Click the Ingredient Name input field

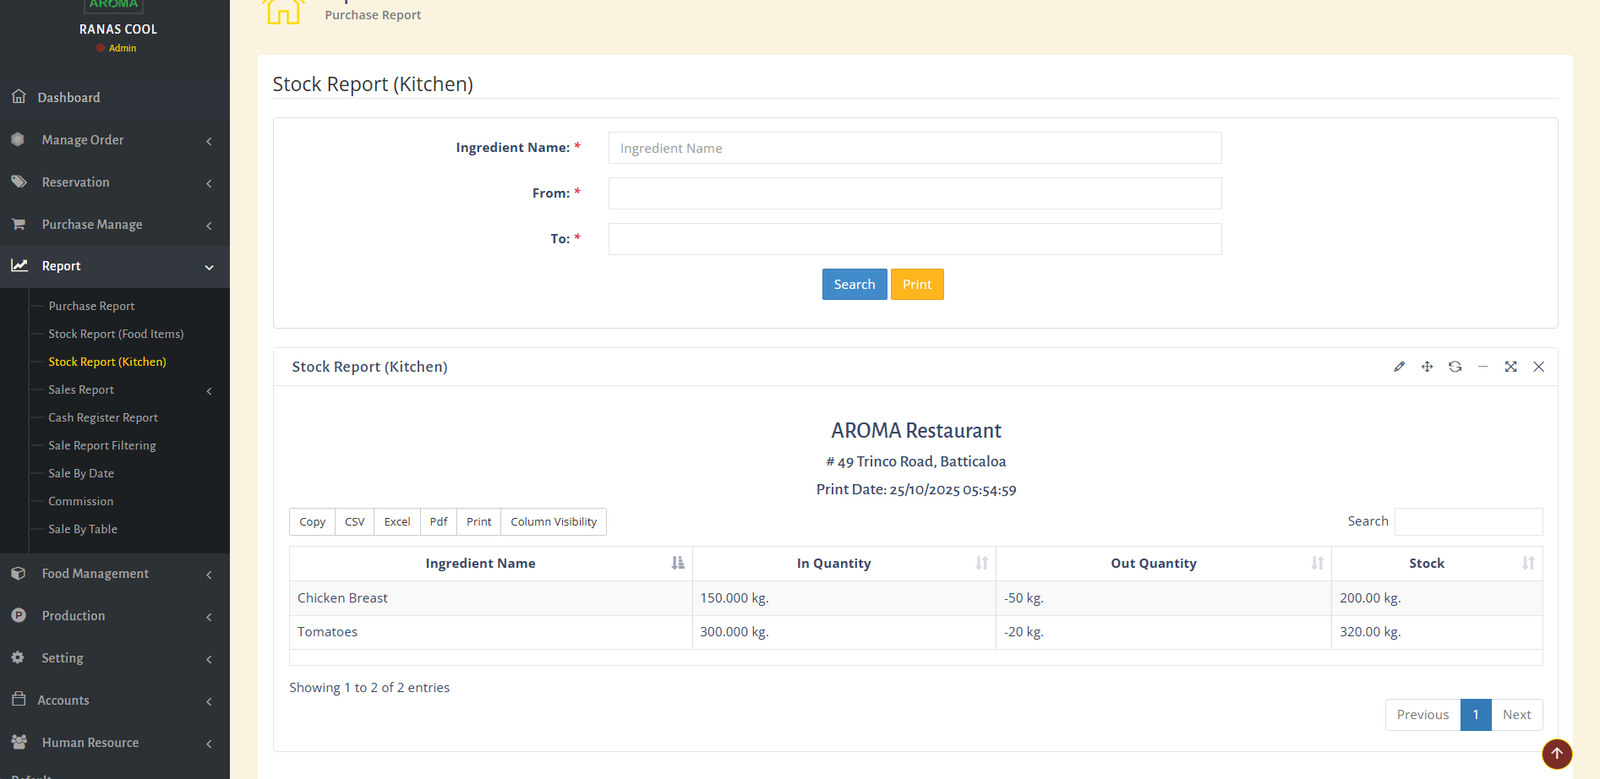(914, 148)
